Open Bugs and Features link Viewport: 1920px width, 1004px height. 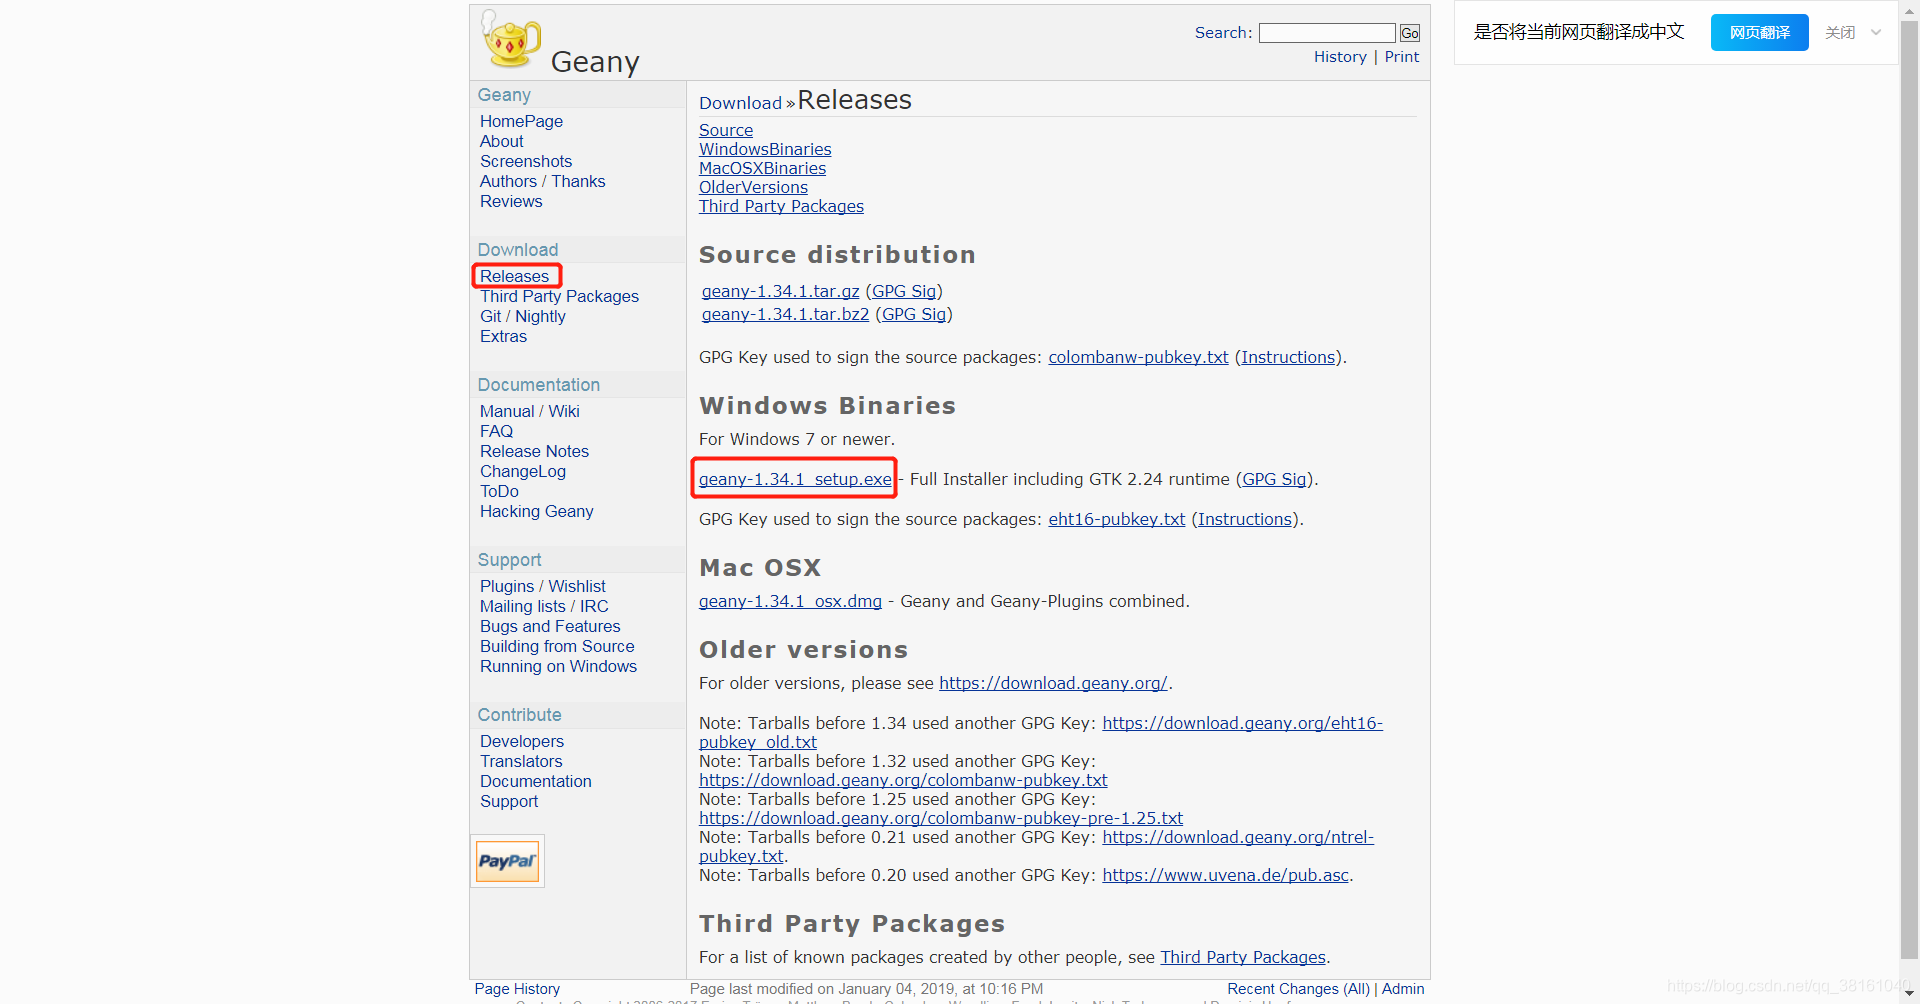tap(550, 626)
